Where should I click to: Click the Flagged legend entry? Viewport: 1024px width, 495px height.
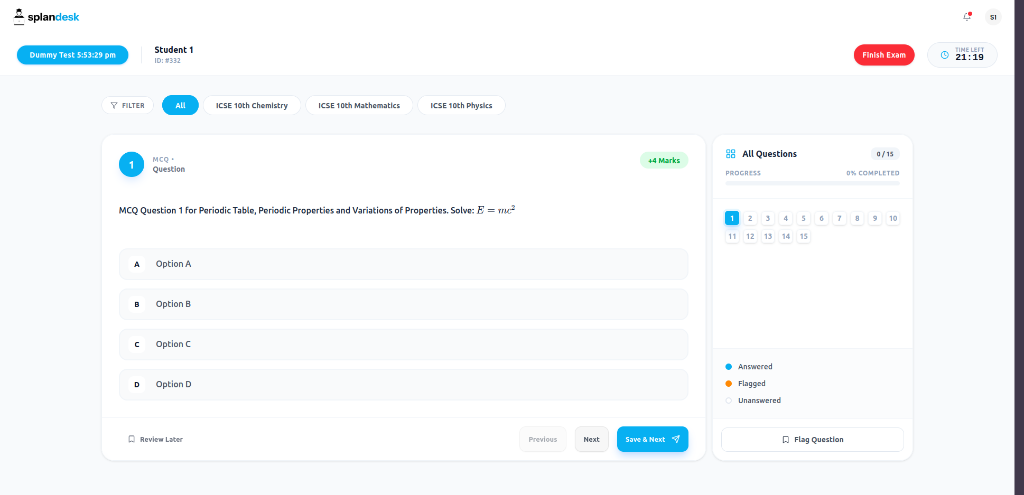(746, 384)
